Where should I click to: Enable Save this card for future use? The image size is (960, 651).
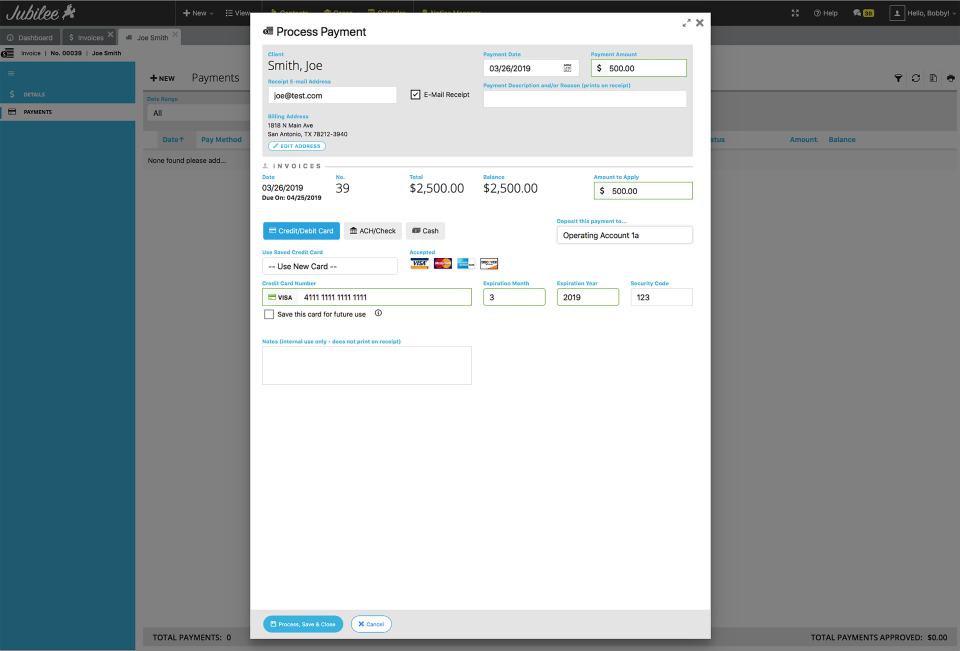pyautogui.click(x=269, y=314)
